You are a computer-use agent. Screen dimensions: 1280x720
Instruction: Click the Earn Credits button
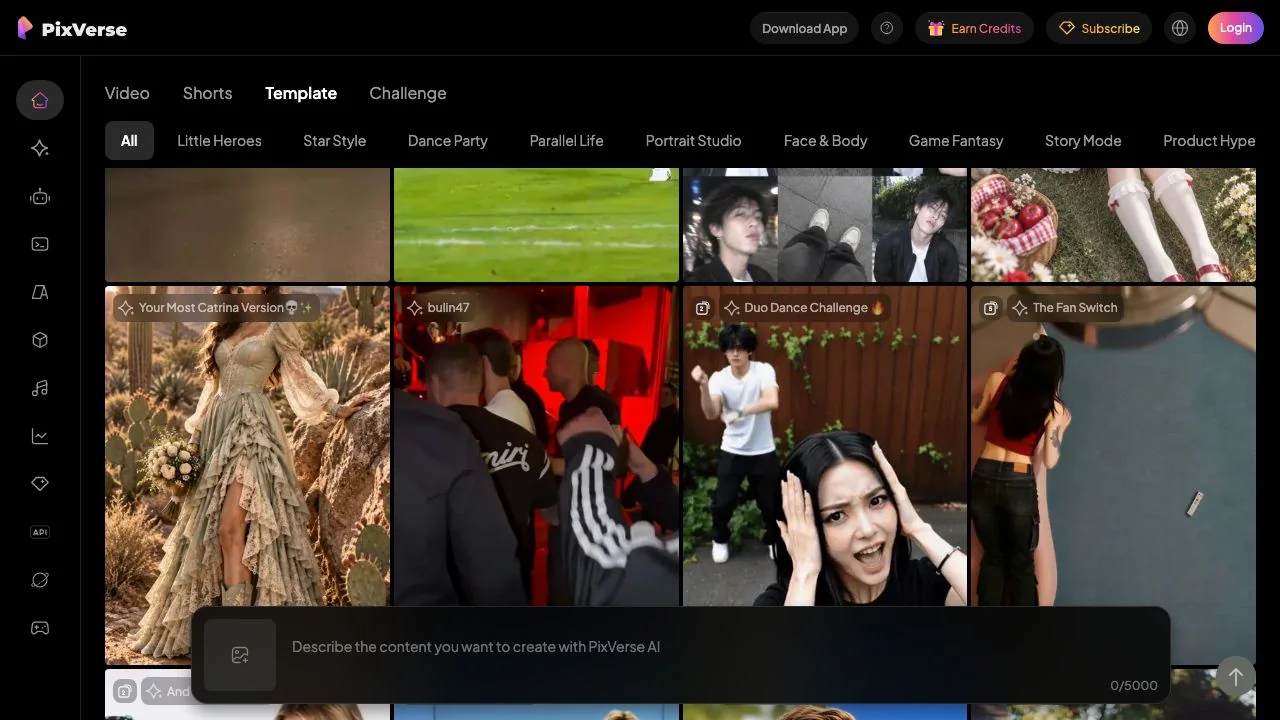tap(974, 28)
